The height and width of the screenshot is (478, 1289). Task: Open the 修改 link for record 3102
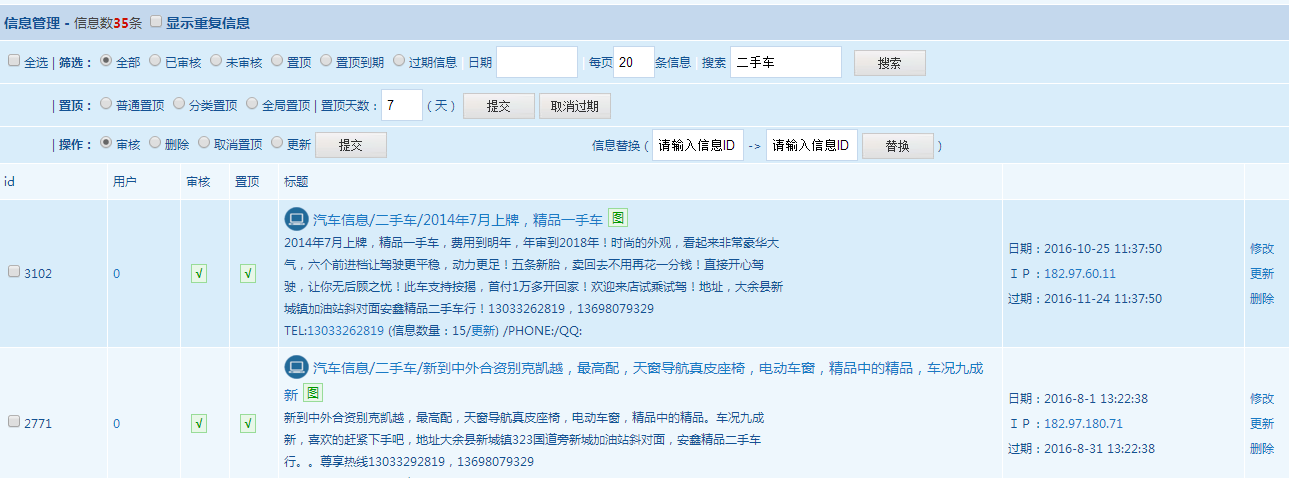coord(1261,249)
